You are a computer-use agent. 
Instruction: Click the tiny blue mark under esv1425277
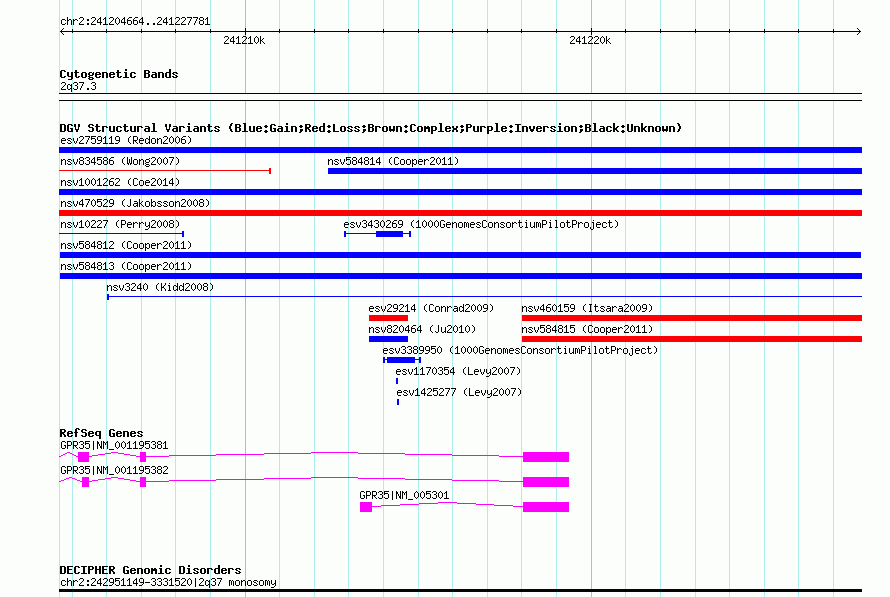(398, 402)
